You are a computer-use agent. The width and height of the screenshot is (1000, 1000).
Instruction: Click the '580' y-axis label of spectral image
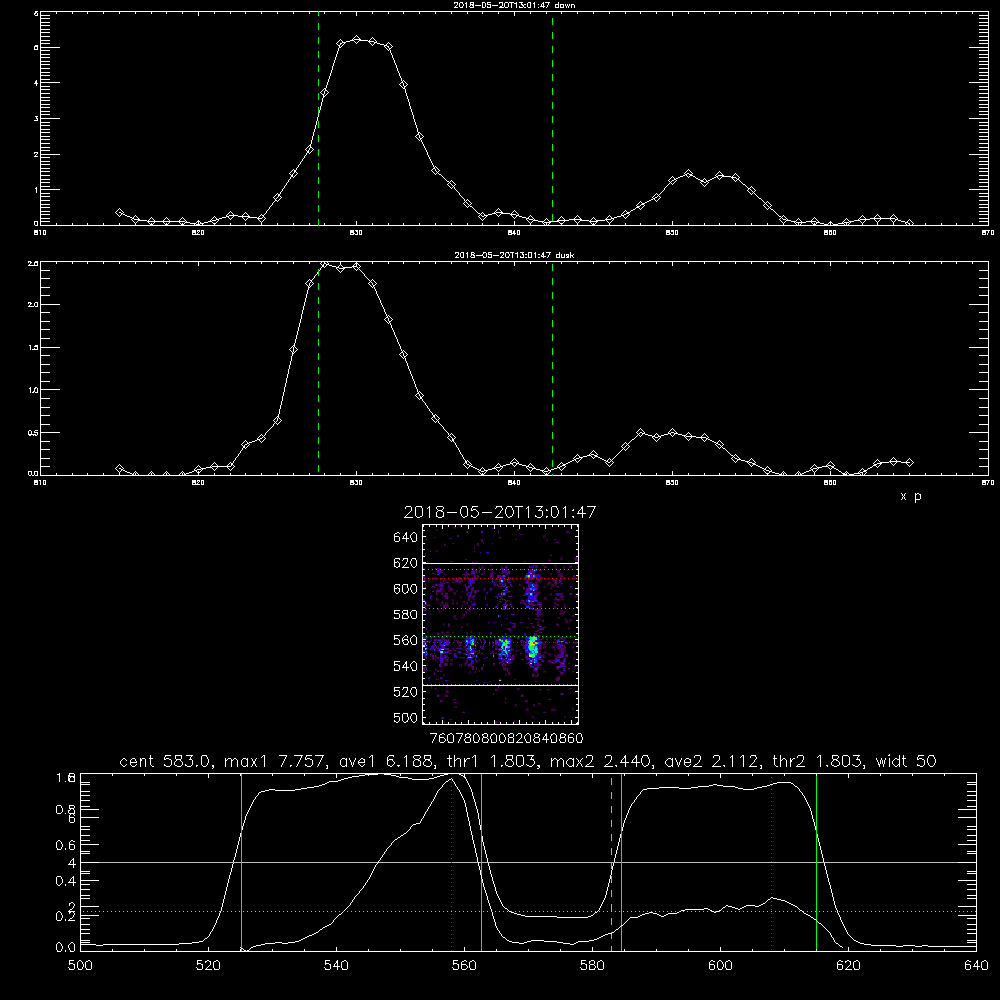coord(405,614)
